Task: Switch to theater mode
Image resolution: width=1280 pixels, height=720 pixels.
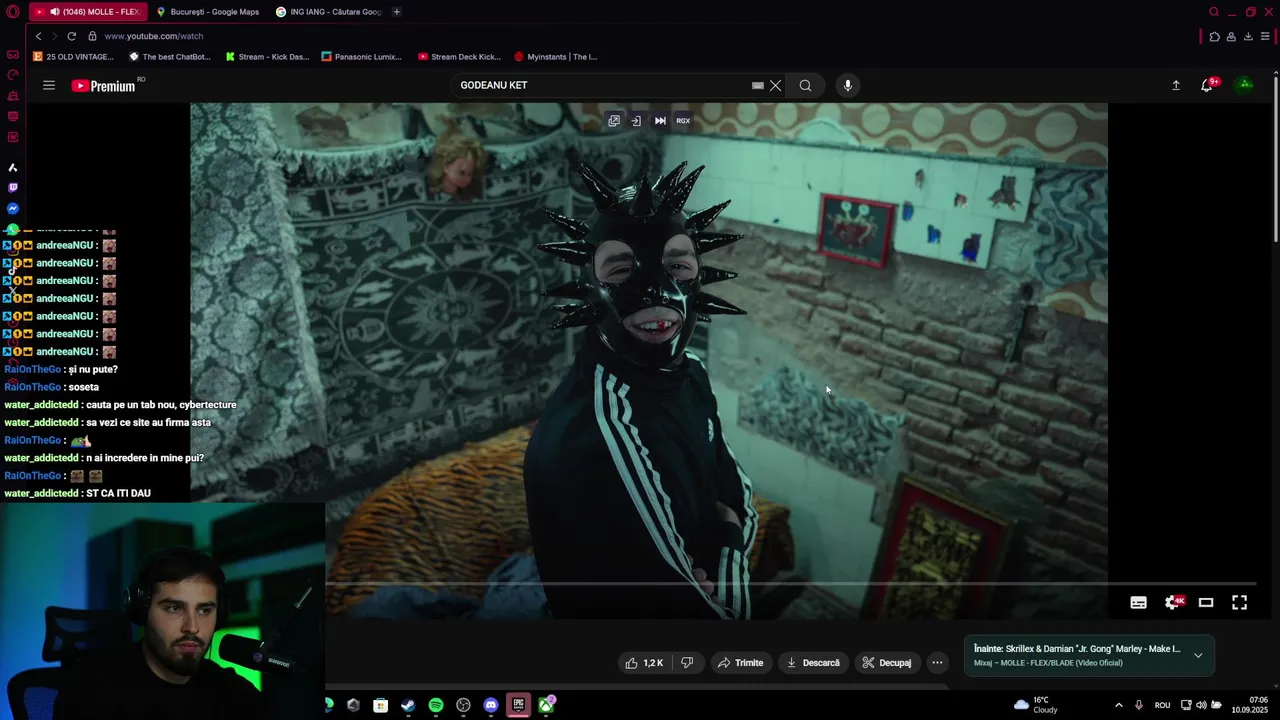Action: click(1206, 602)
